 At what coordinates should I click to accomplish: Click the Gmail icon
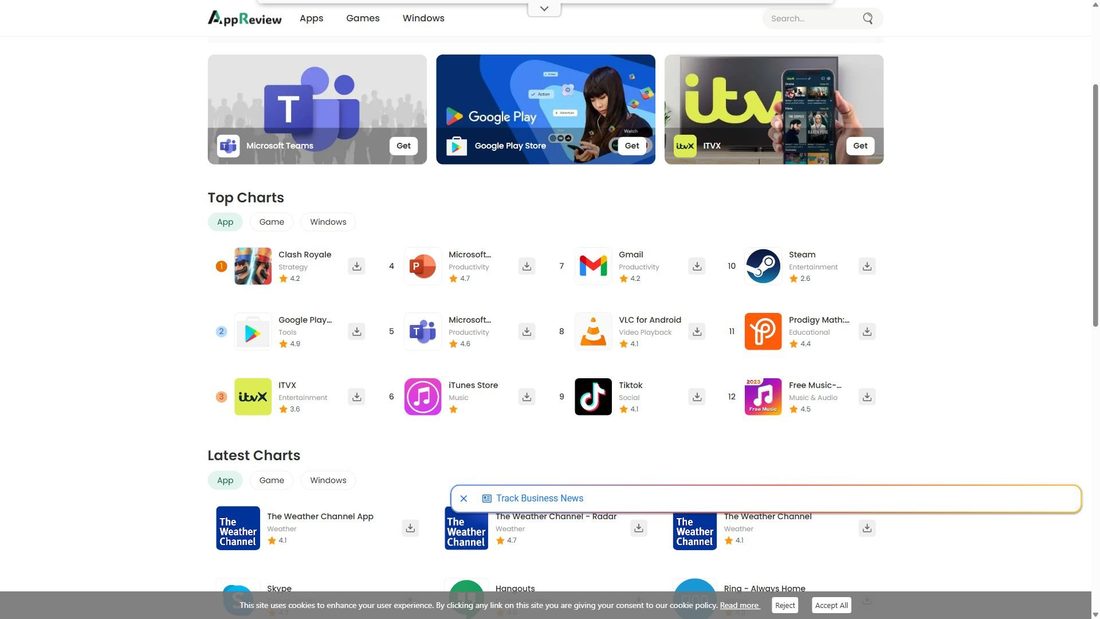point(593,266)
